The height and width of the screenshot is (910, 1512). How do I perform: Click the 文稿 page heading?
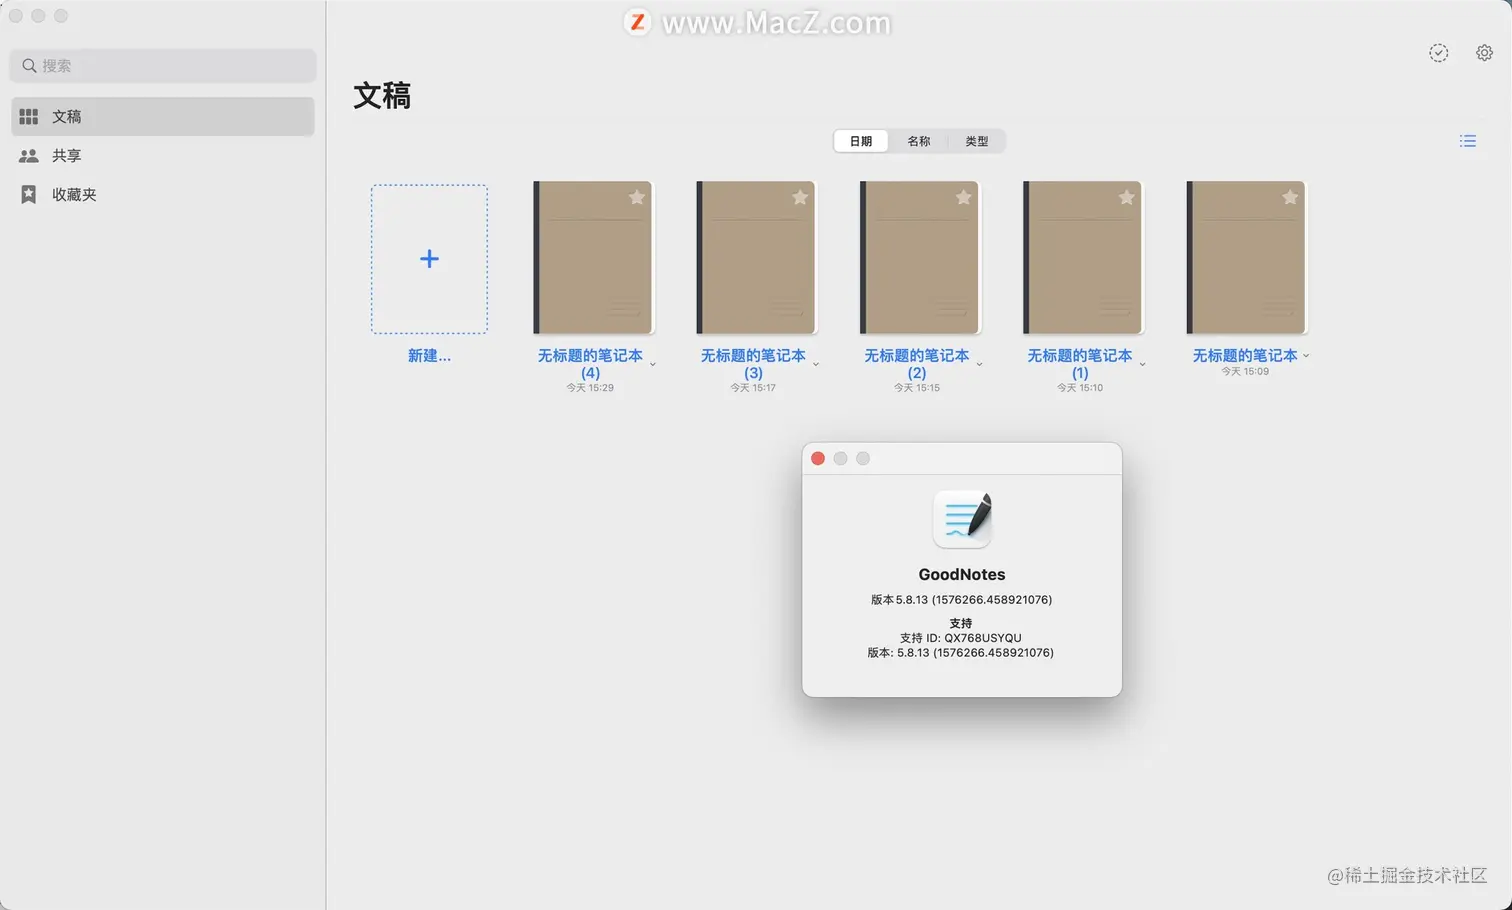382,96
